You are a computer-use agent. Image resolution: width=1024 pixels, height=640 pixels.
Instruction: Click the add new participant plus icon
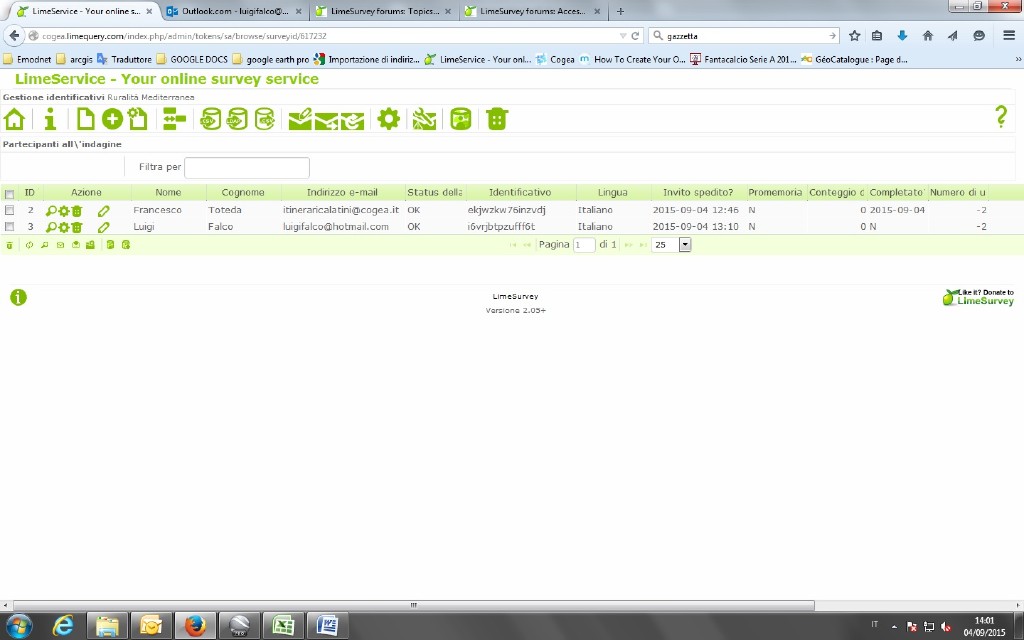pos(112,119)
